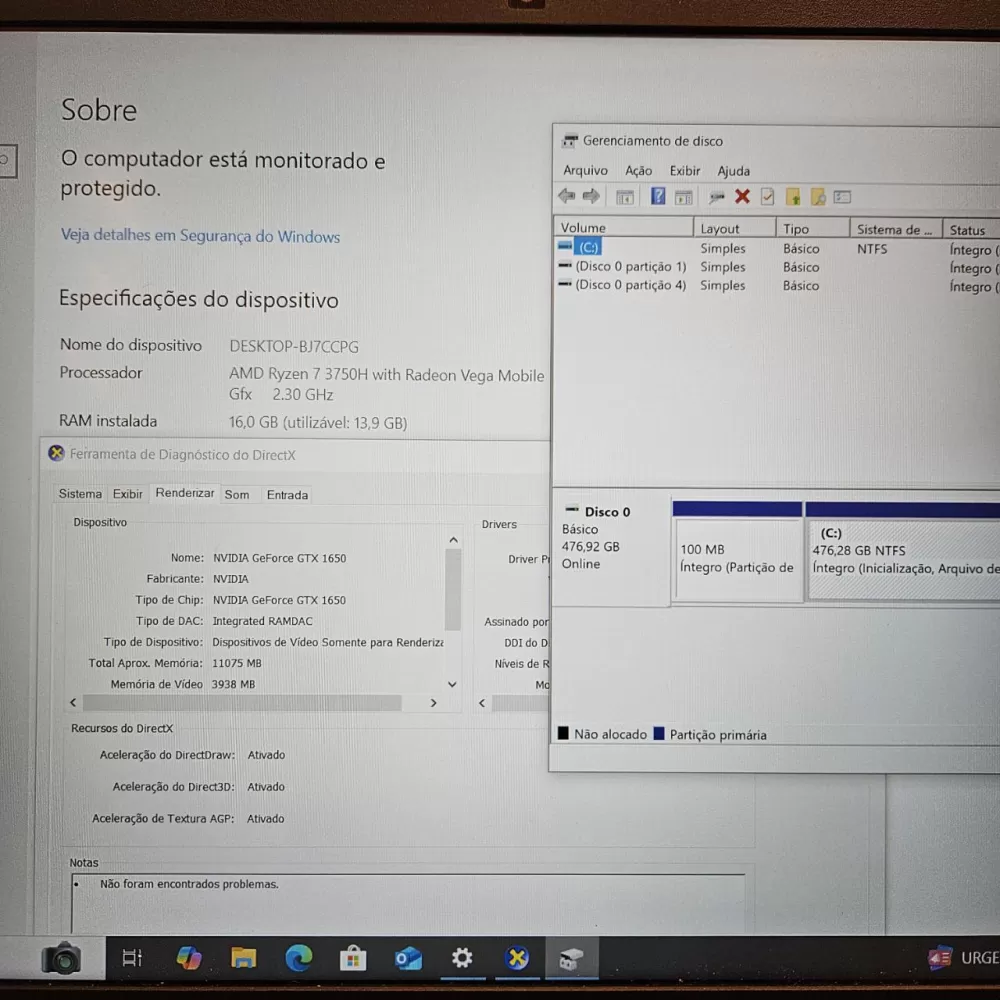Launch Microsoft Edge from the taskbar
The width and height of the screenshot is (1000, 1000).
(x=298, y=957)
